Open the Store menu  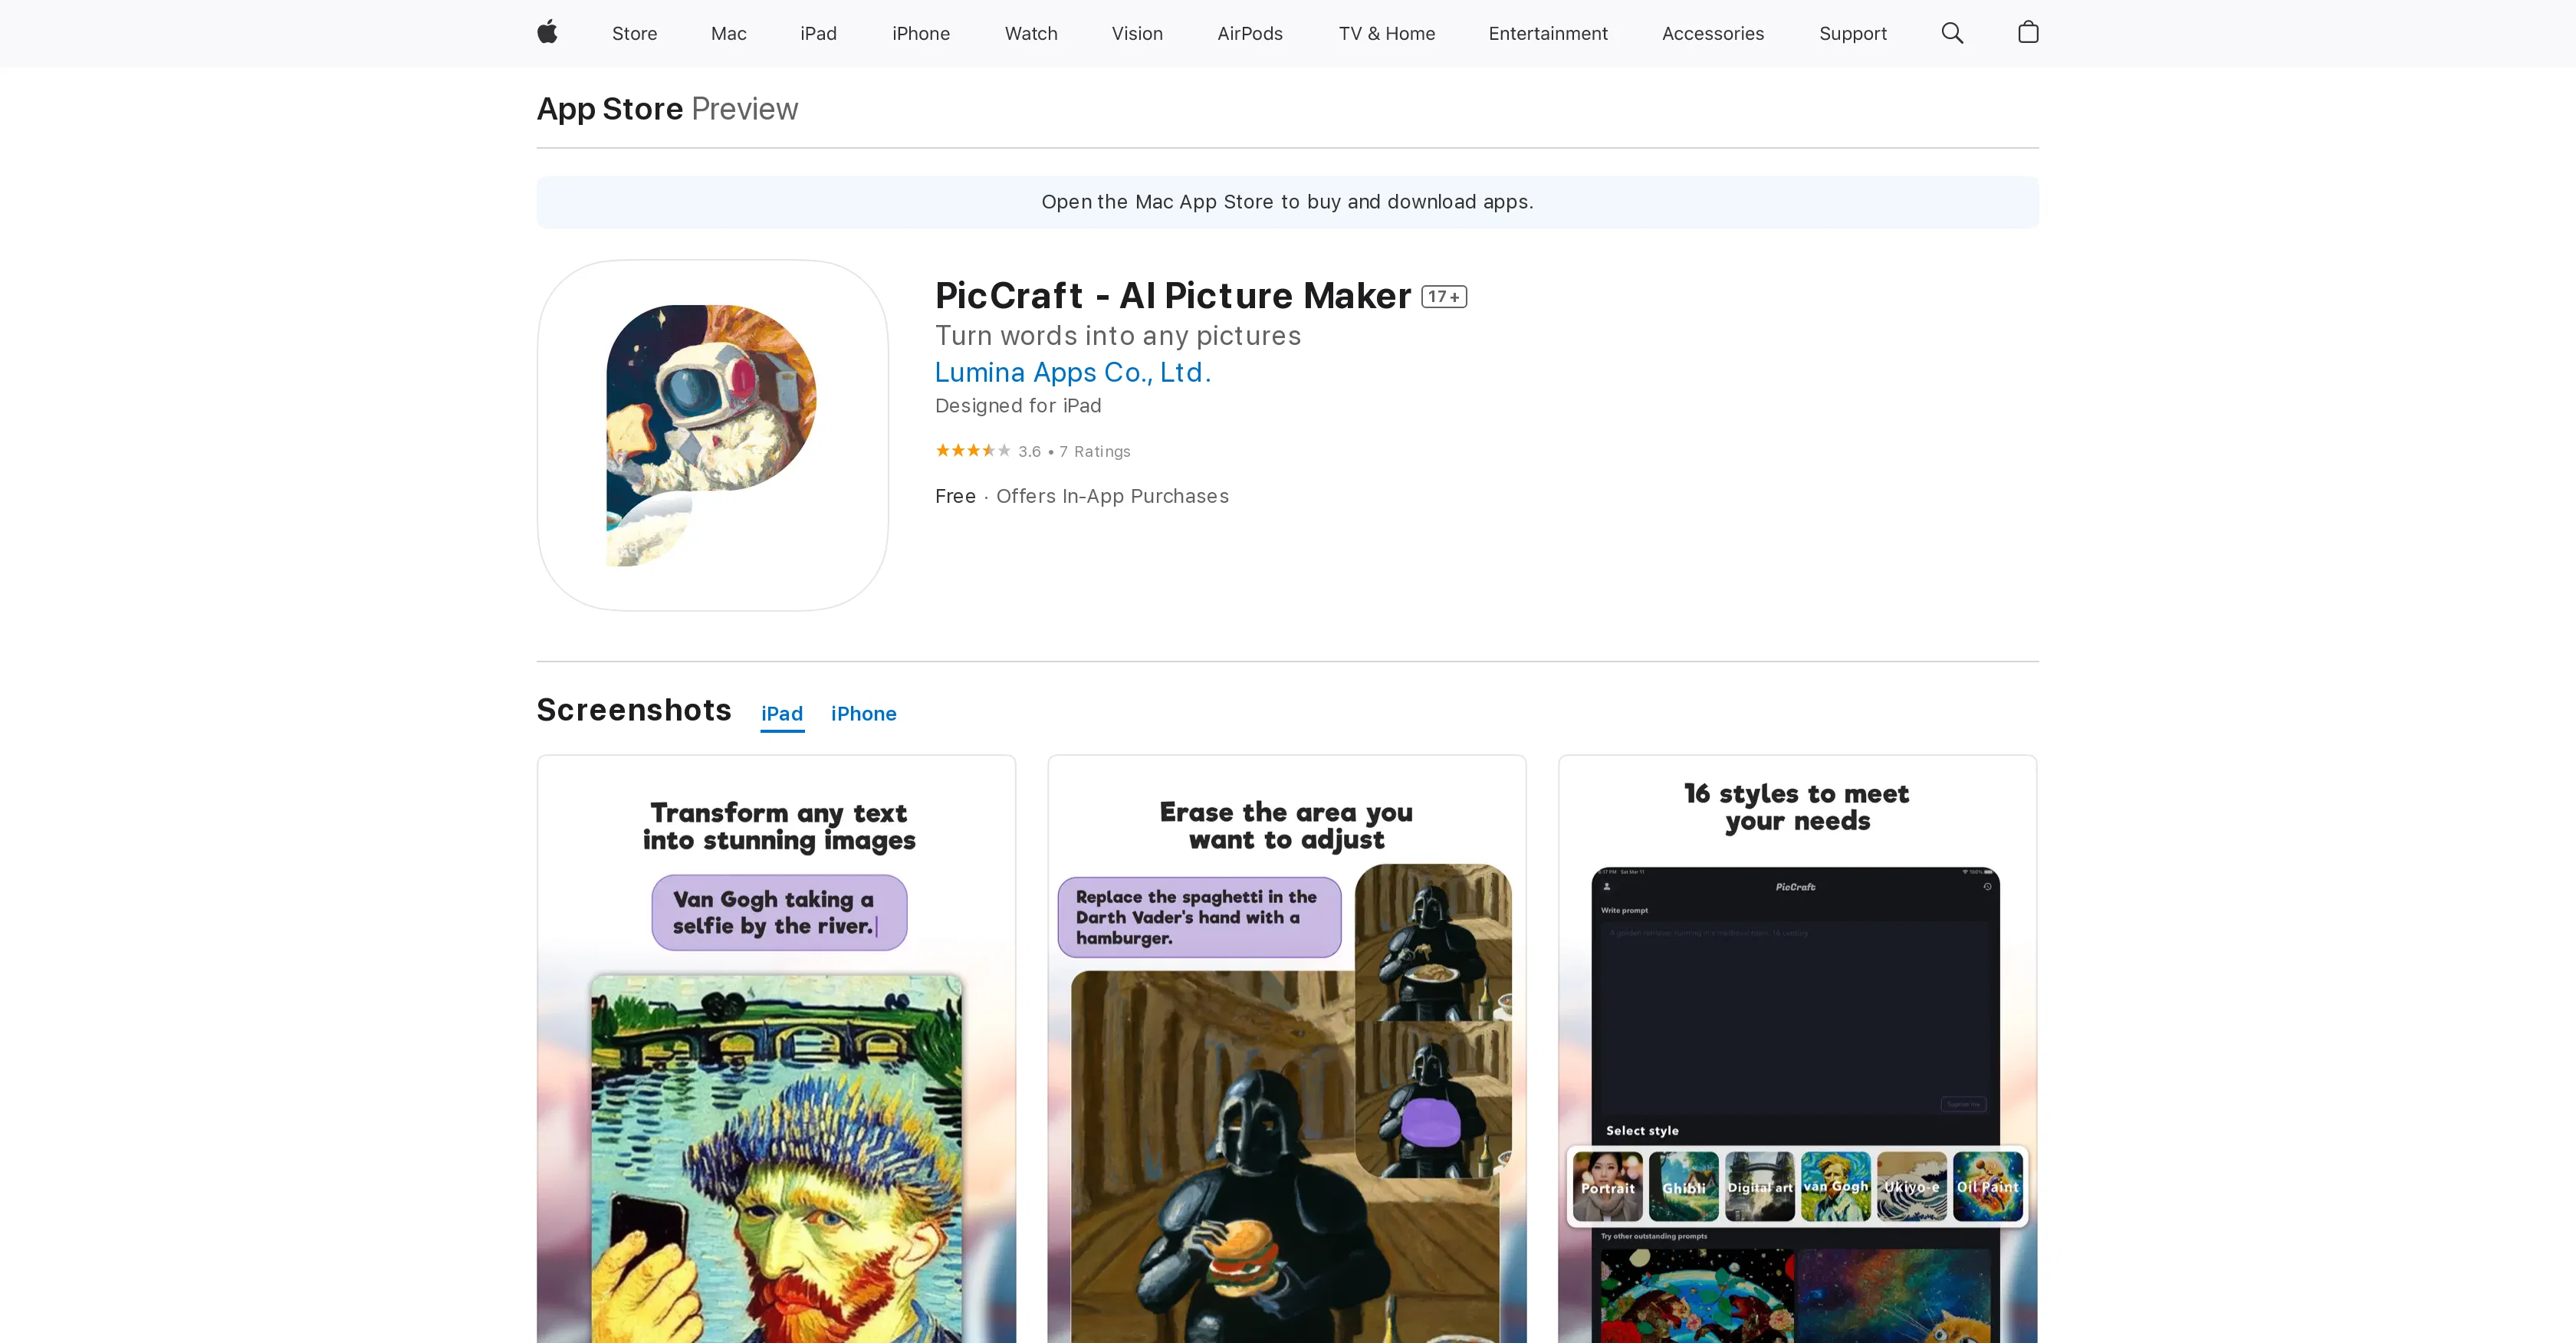coord(635,33)
